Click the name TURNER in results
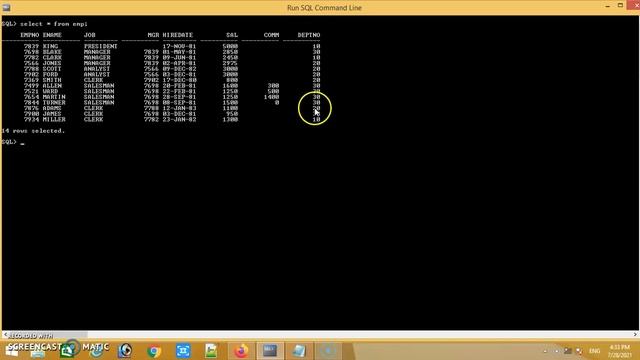 (54, 103)
